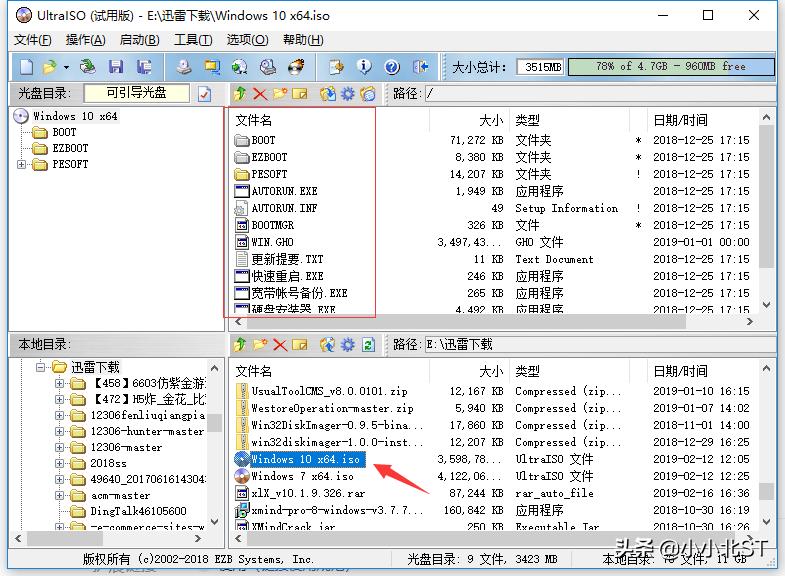Click the Burn CD/DVD image flame icon

[296, 67]
